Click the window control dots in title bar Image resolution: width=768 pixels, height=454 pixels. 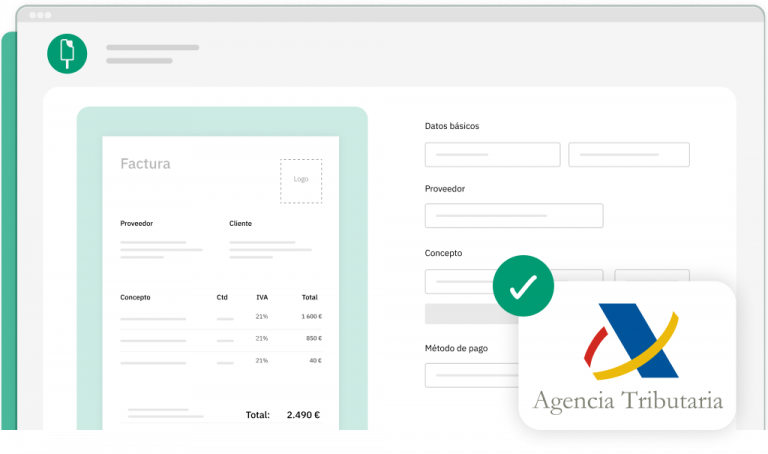40,16
